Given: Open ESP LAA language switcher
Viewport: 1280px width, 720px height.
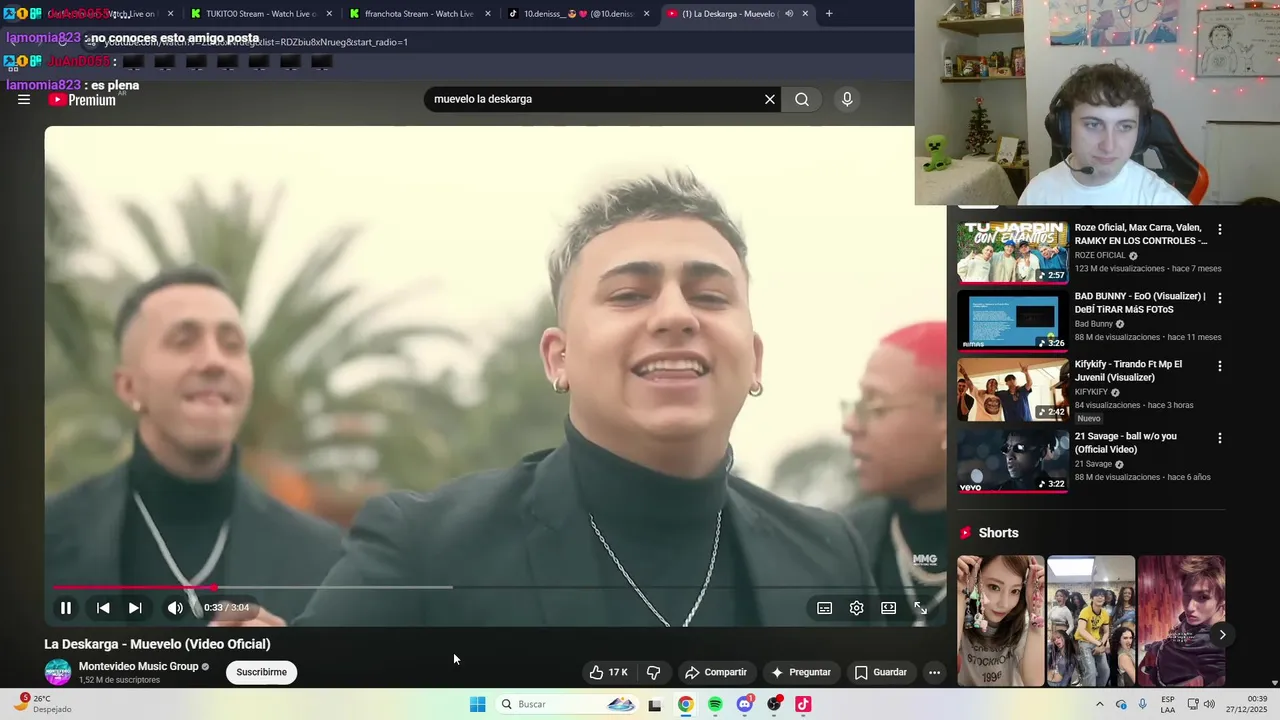Looking at the screenshot, I should [1168, 704].
